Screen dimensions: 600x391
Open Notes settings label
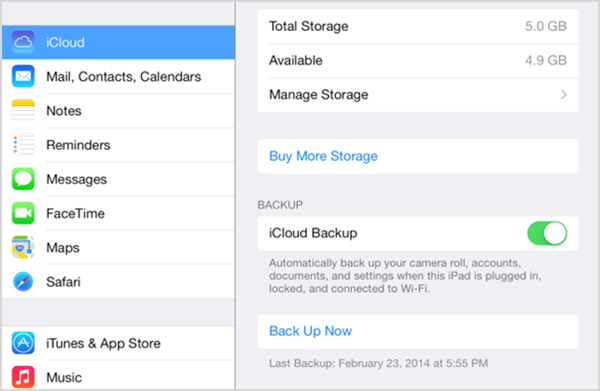pyautogui.click(x=64, y=111)
